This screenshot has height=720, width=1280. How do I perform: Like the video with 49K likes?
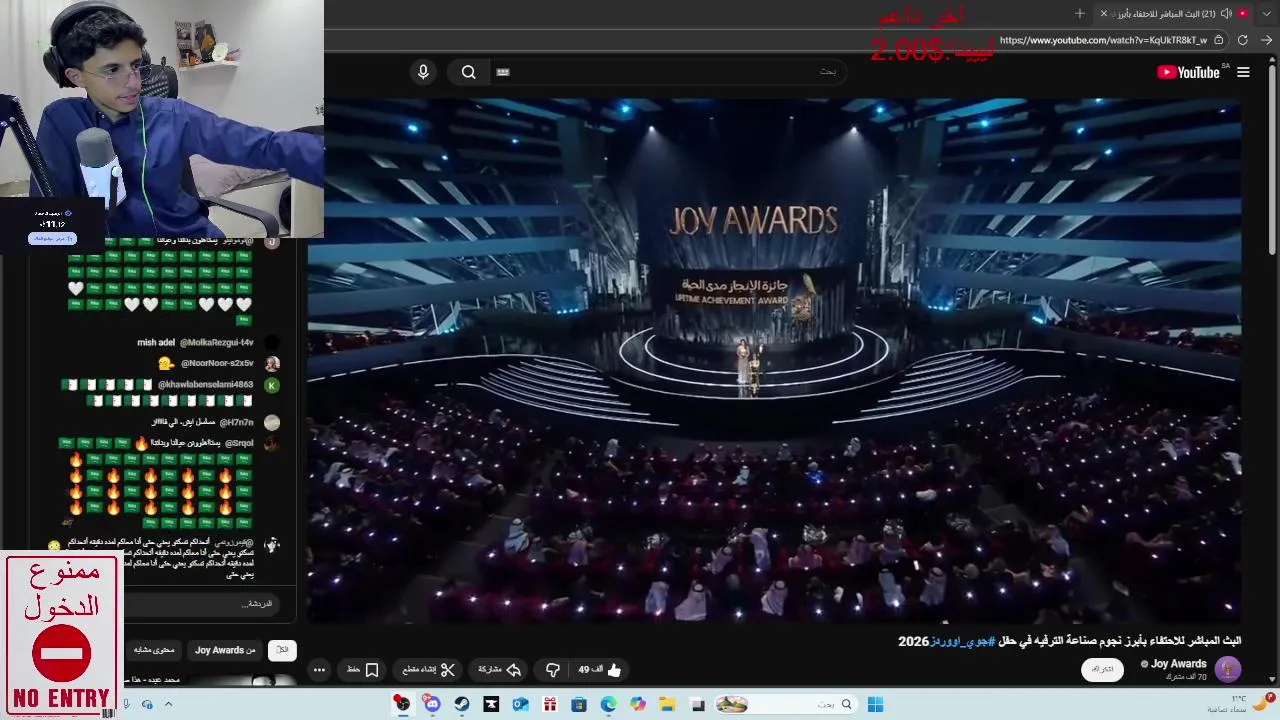pyautogui.click(x=600, y=670)
